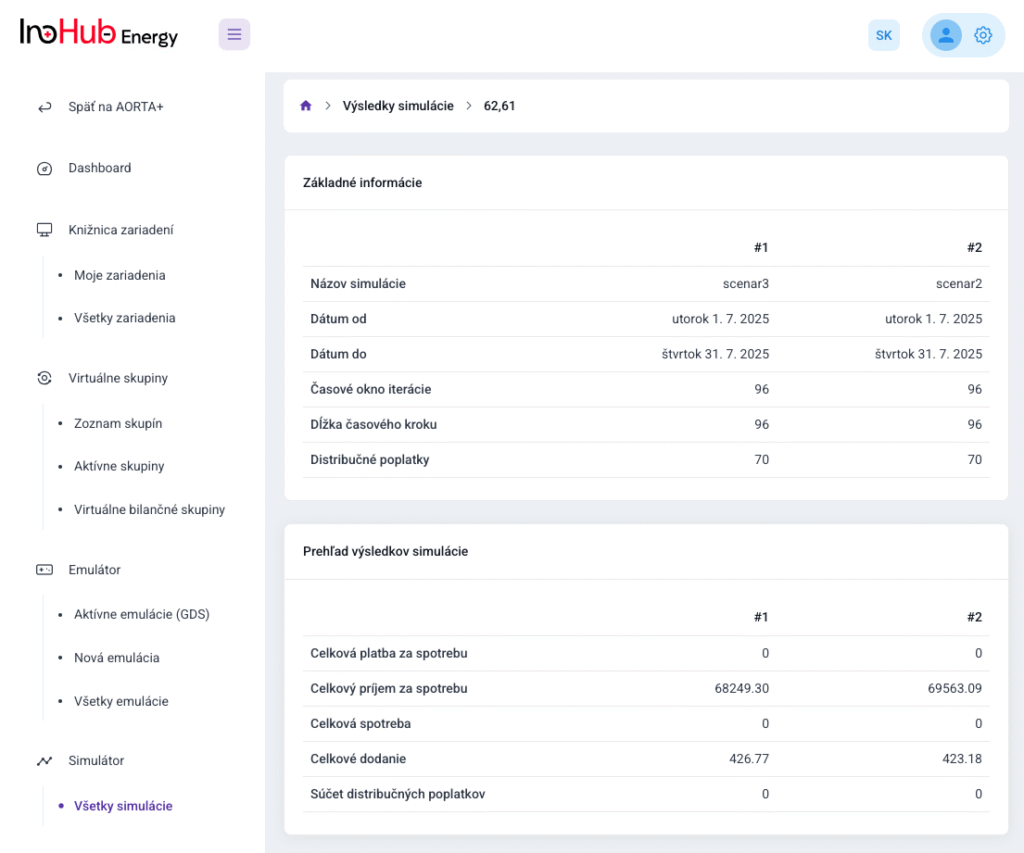The height and width of the screenshot is (853, 1024).
Task: Collapse the Virtuálne skupiny section
Action: coord(118,378)
